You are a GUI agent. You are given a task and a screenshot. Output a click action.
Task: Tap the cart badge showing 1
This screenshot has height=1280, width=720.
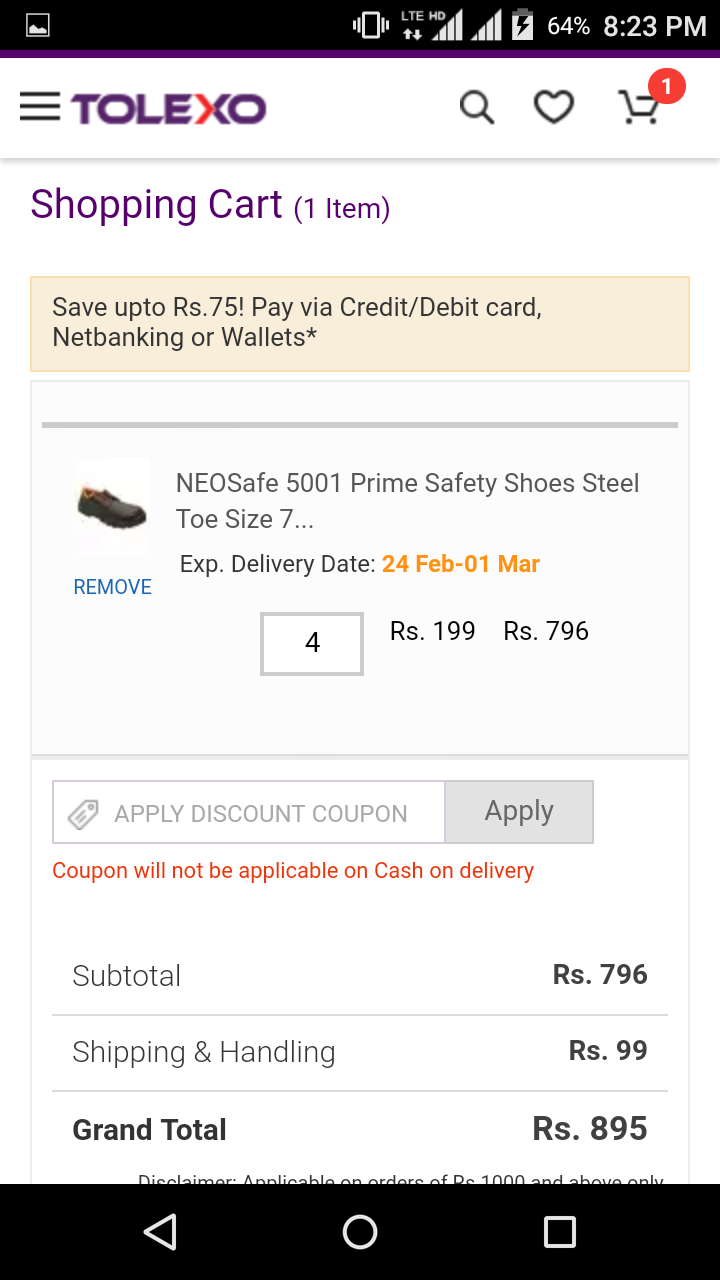point(667,86)
